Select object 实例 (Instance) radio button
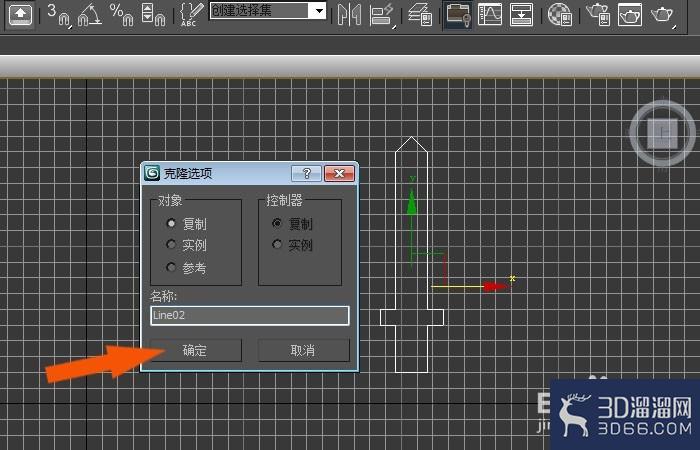The image size is (700, 450). pyautogui.click(x=171, y=244)
